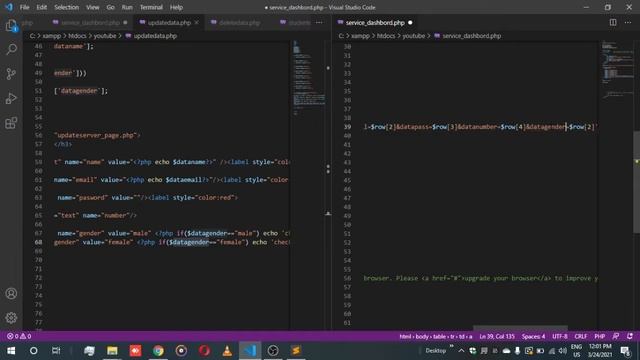
Task: Open Sublime Text from taskbar
Action: coord(296,351)
